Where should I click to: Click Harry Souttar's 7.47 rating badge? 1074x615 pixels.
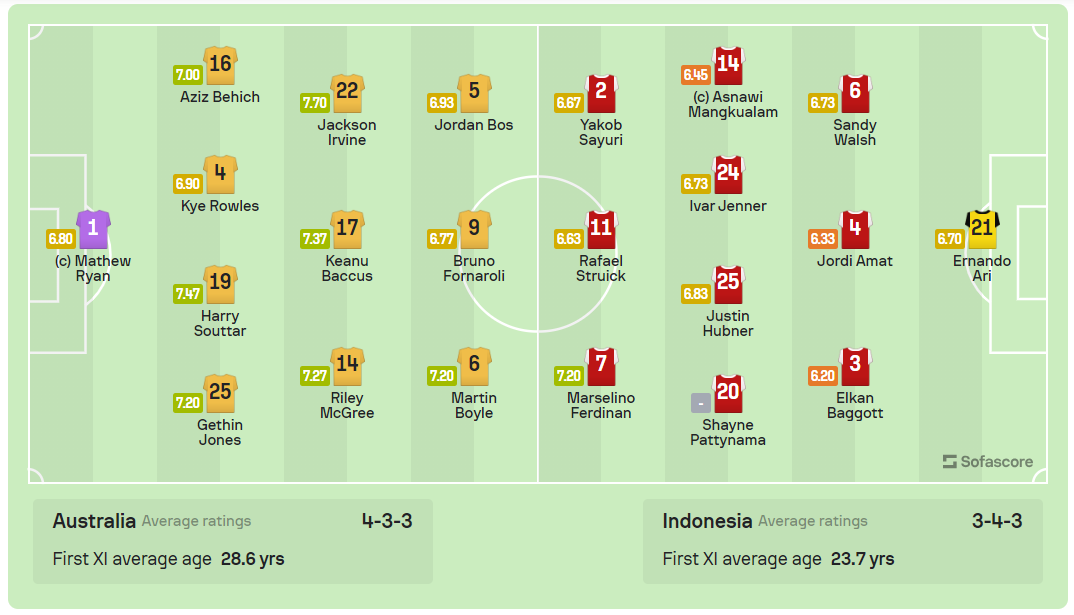188,293
